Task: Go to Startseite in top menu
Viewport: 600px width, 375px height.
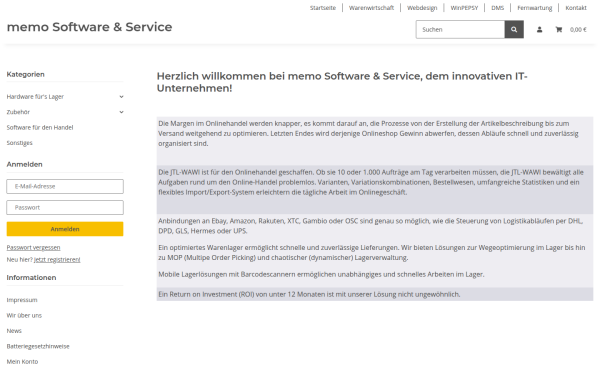Action: click(x=323, y=8)
